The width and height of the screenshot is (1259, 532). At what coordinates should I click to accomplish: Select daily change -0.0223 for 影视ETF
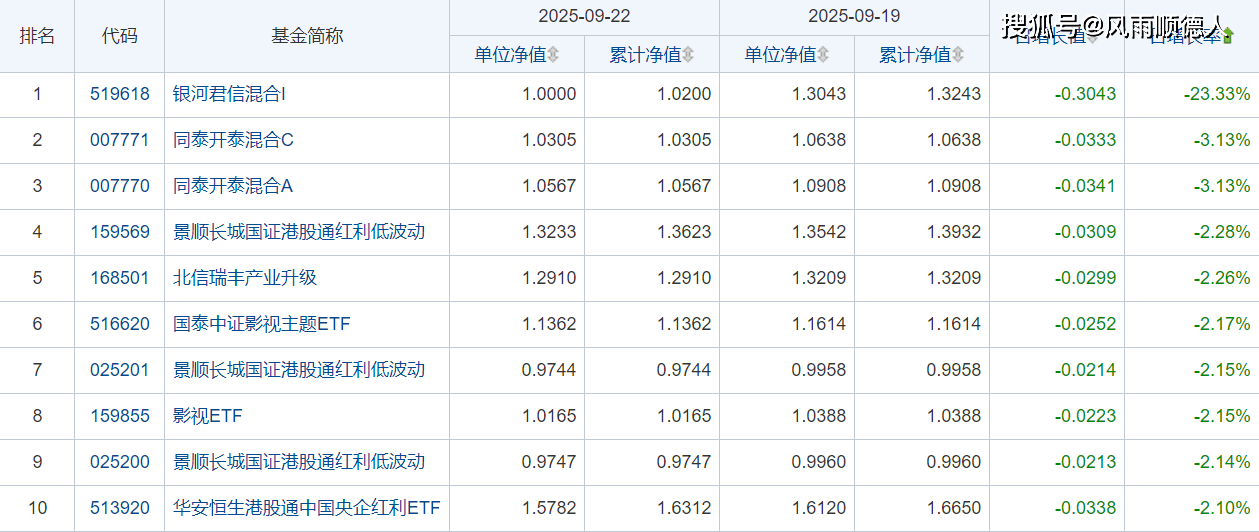coord(1086,416)
